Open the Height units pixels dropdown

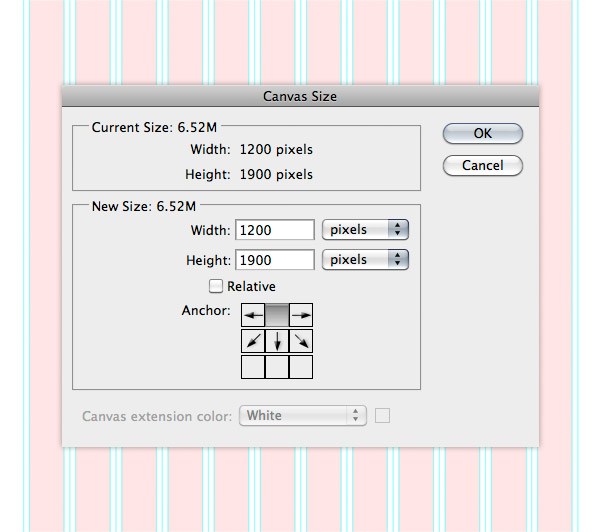click(x=365, y=260)
